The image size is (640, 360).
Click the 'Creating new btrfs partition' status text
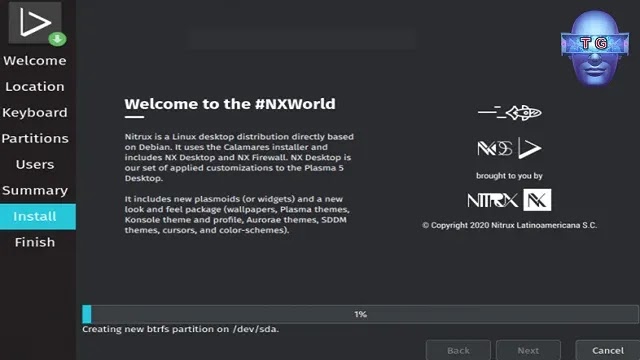(x=180, y=329)
